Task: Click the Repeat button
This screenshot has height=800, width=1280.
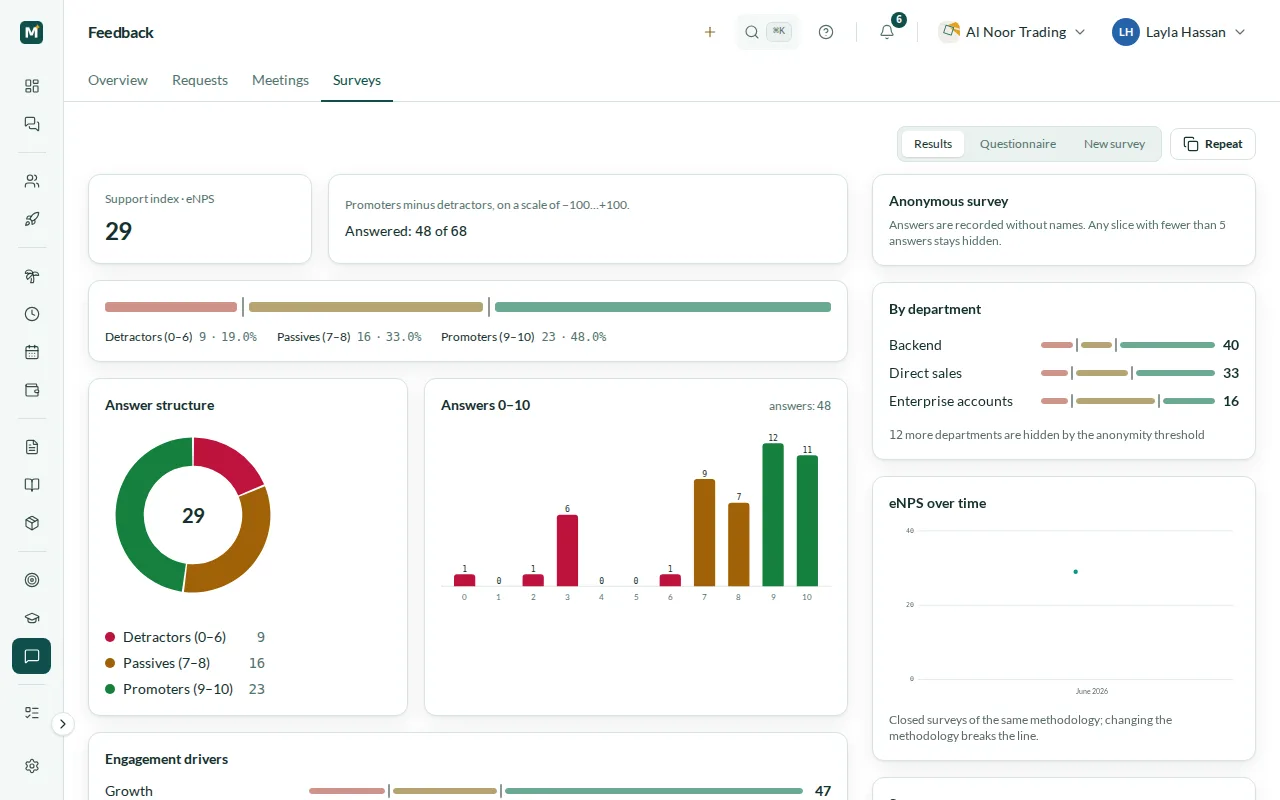Action: [x=1213, y=144]
